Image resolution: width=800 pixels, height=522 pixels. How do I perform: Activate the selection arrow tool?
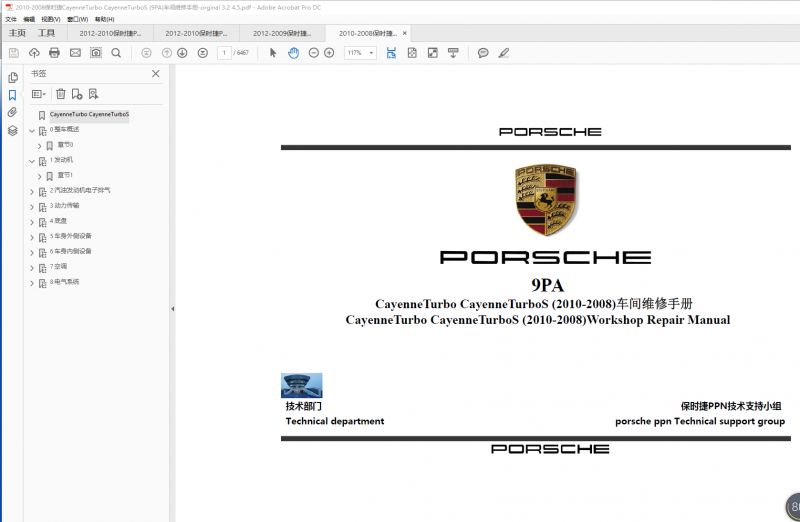[273, 53]
